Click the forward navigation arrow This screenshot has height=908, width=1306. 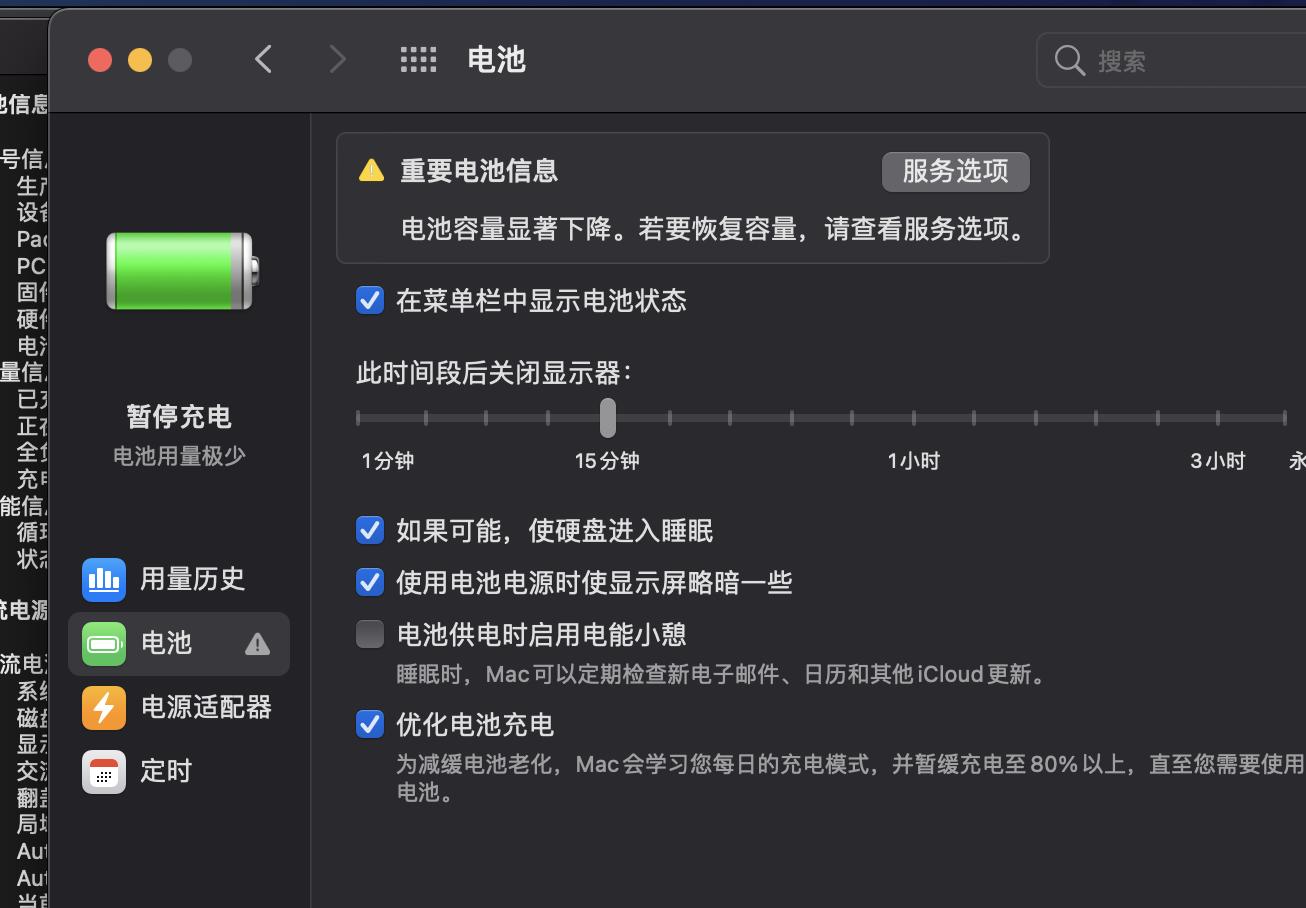(x=337, y=59)
